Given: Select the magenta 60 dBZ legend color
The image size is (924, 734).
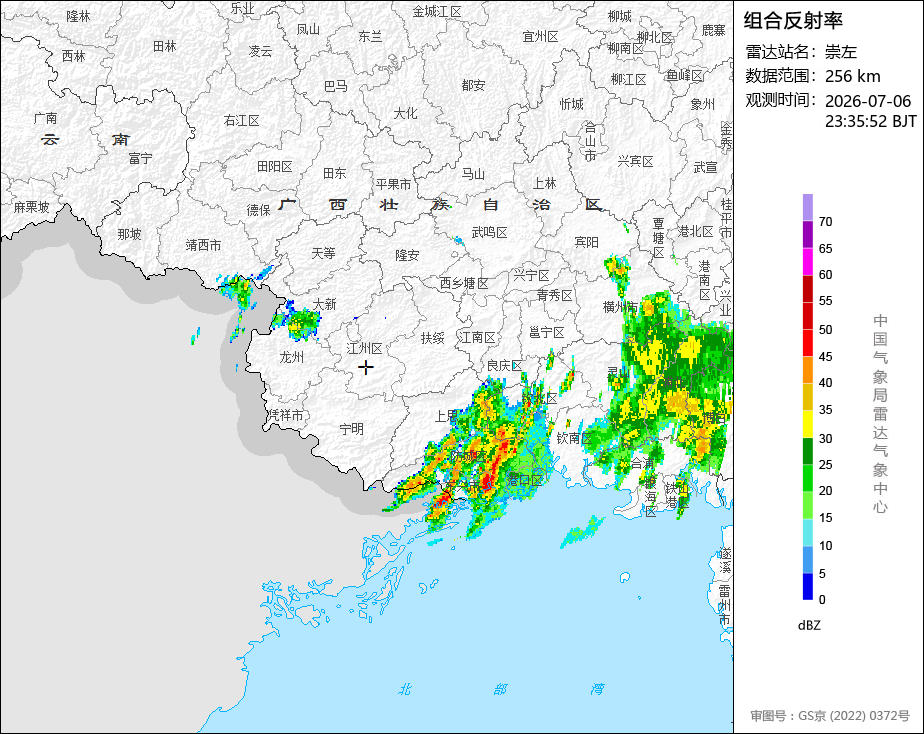Looking at the screenshot, I should [x=808, y=262].
